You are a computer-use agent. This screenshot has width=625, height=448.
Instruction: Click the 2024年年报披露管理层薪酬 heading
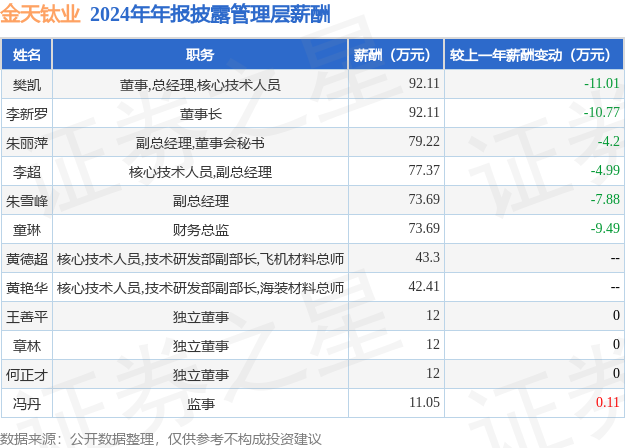(x=210, y=15)
